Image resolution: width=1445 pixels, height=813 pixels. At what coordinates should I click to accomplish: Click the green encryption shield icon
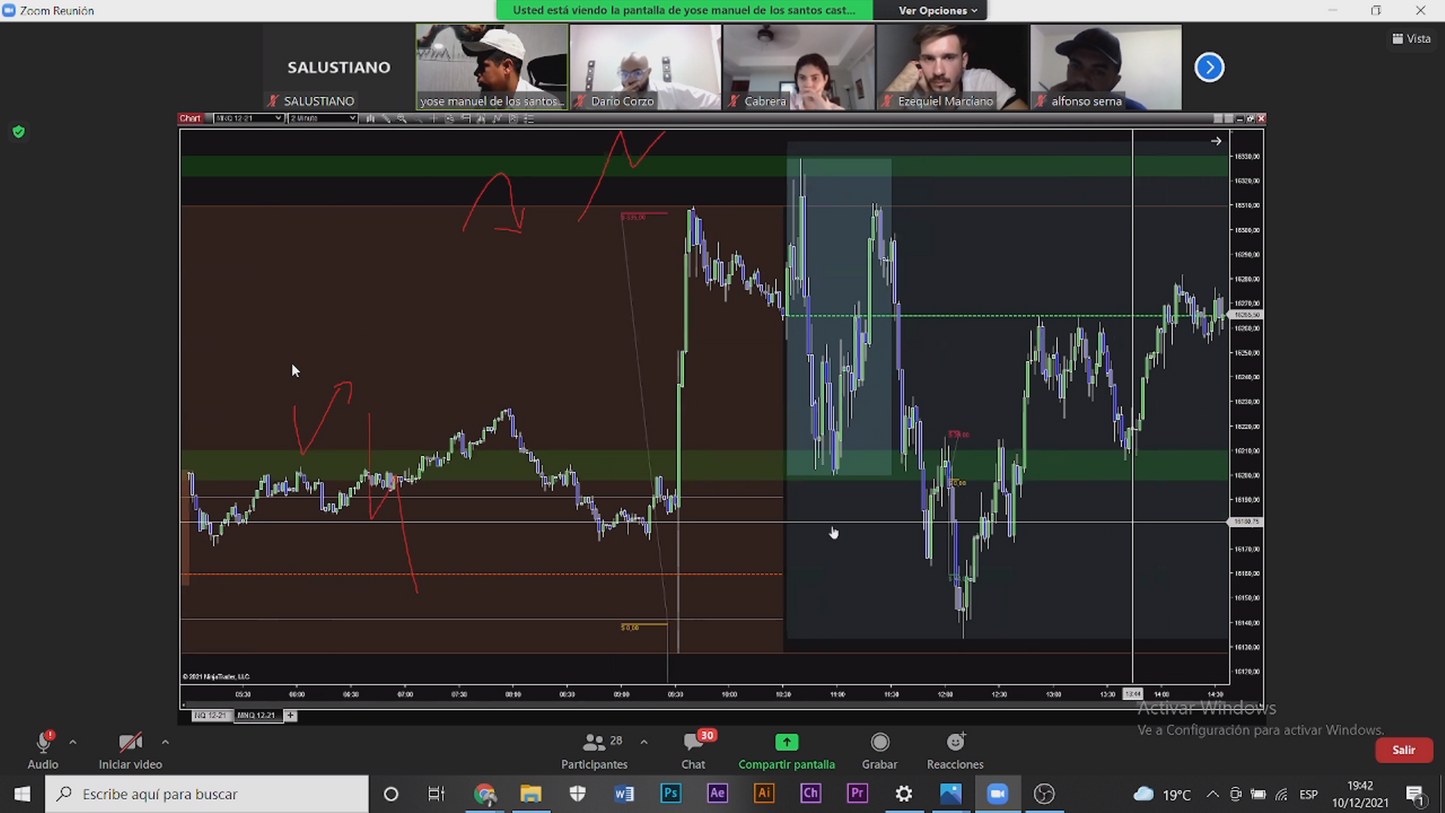click(19, 131)
